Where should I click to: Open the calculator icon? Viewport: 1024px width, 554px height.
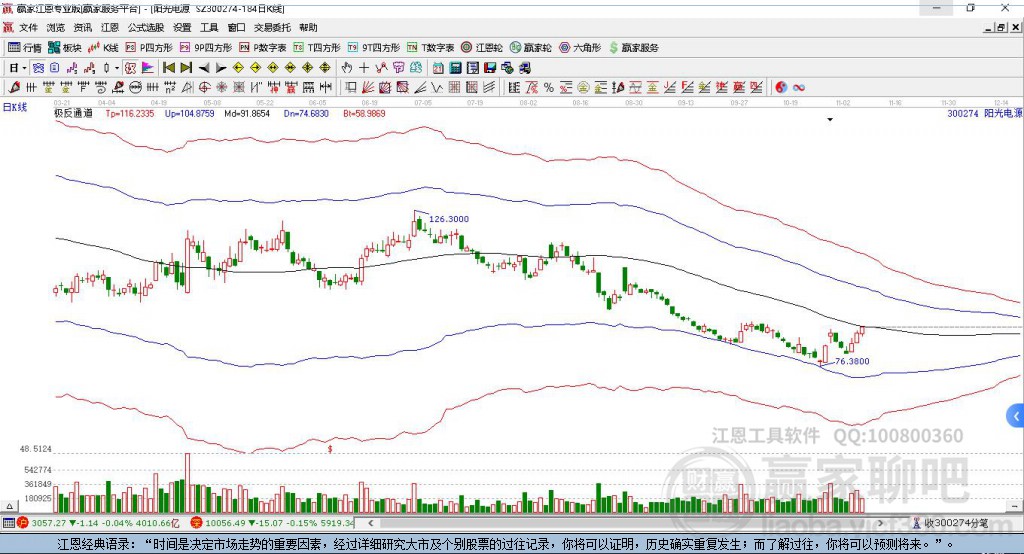point(455,68)
